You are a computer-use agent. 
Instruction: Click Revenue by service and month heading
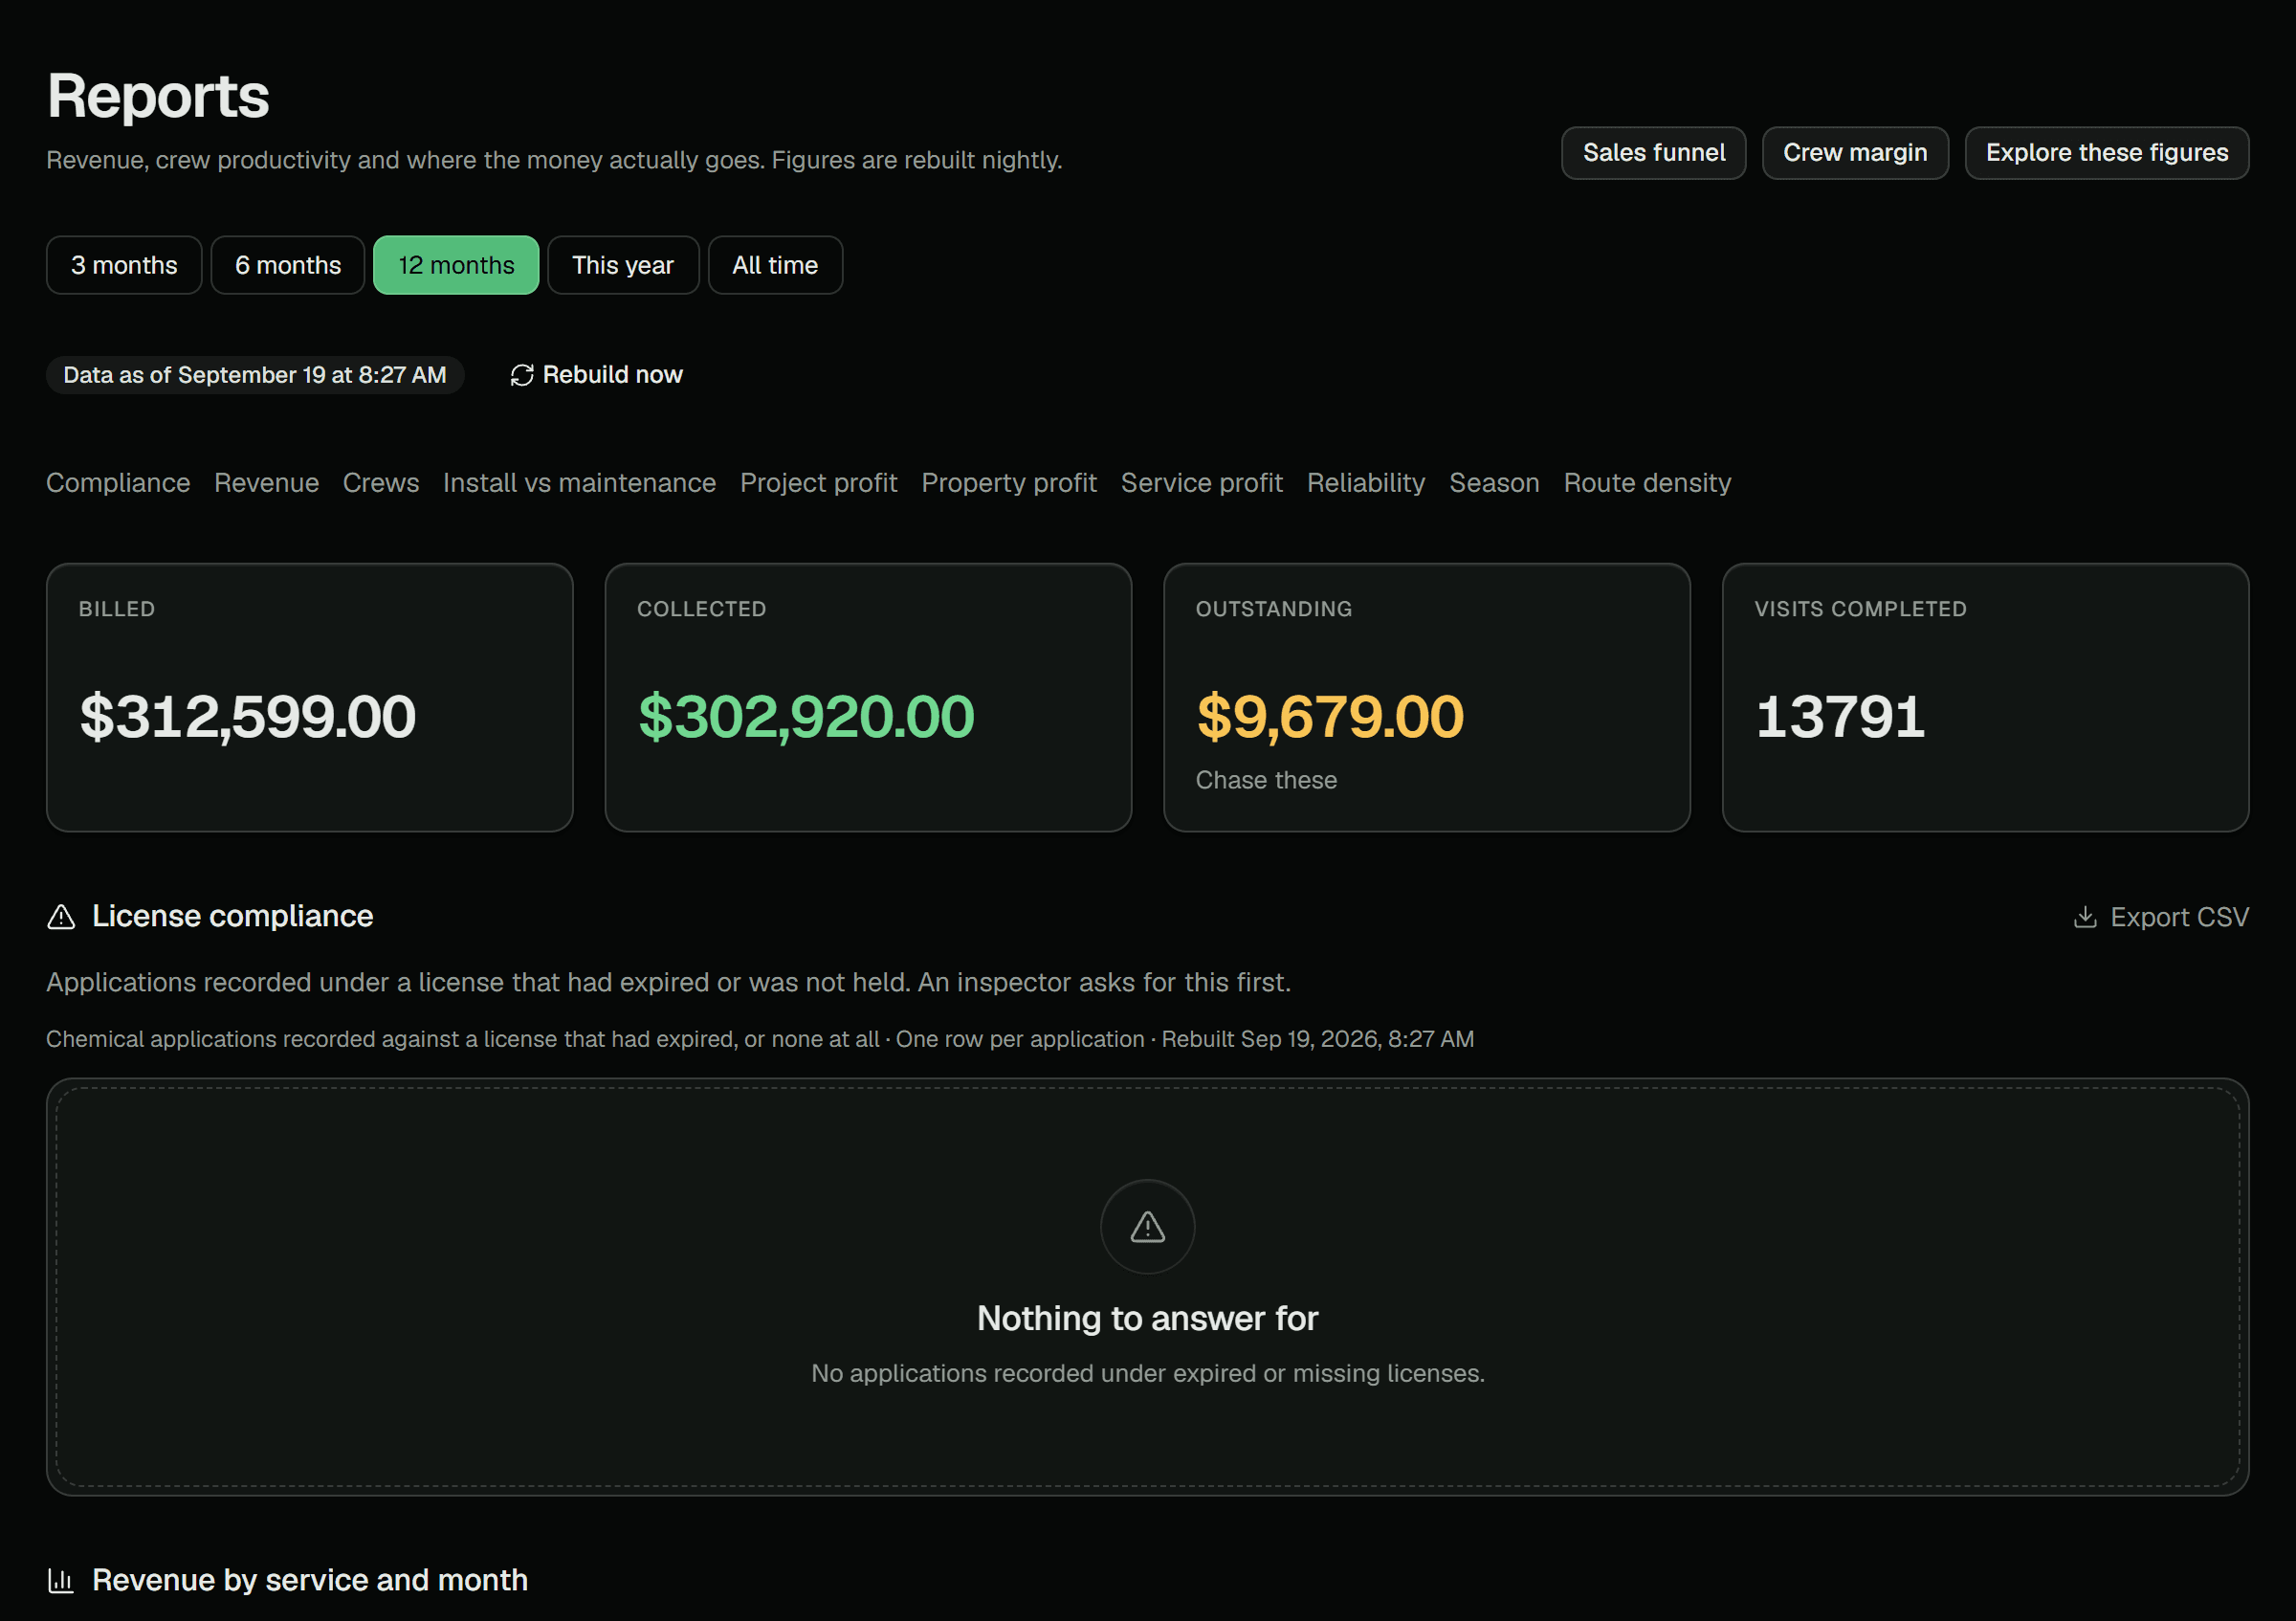coord(310,1580)
